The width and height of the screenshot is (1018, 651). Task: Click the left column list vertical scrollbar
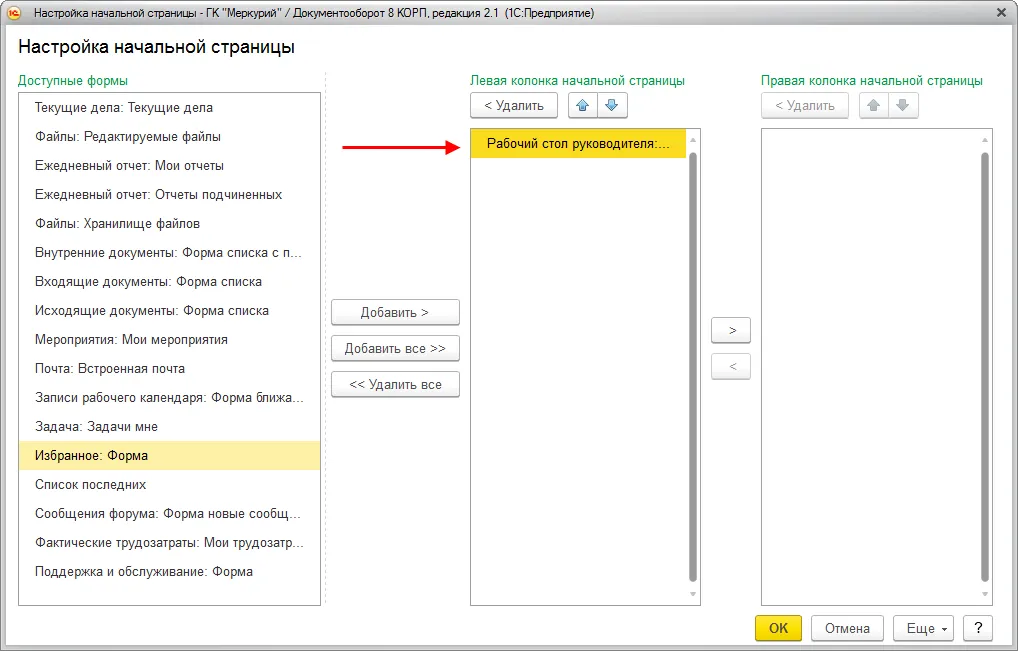click(693, 367)
